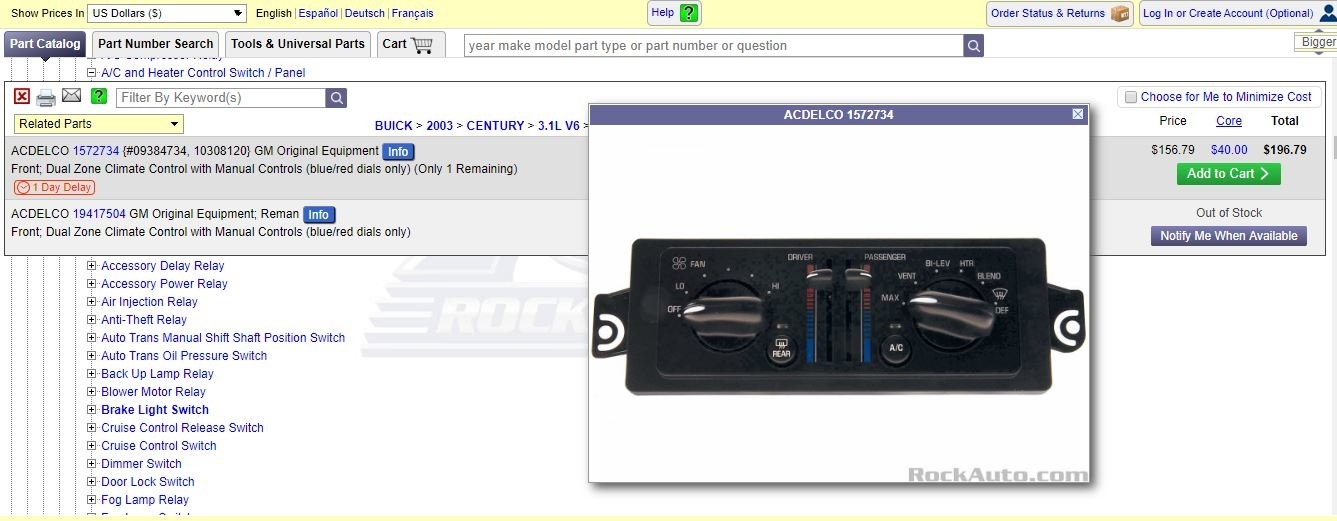Click the printer icon

(46, 97)
